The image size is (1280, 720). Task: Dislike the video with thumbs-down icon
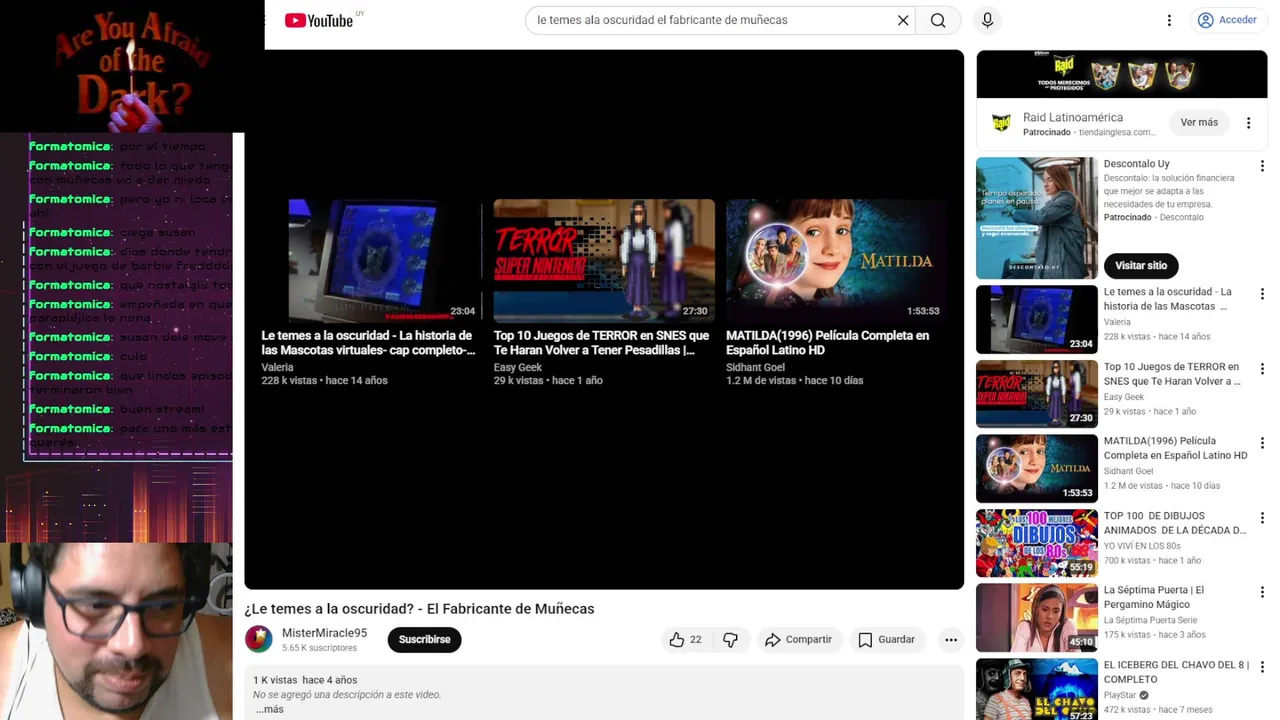731,640
